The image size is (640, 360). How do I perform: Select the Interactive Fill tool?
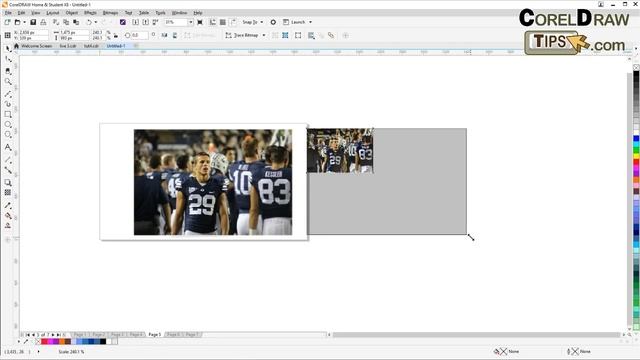[8, 216]
